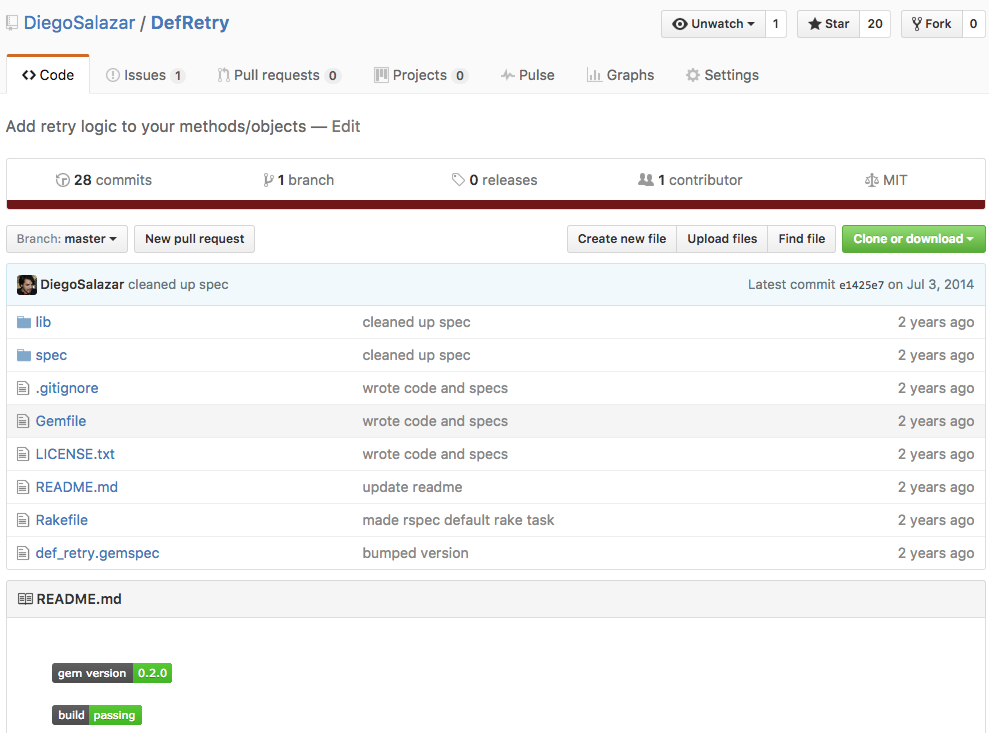
Task: Click the Rakefile file icon
Action: click(23, 520)
